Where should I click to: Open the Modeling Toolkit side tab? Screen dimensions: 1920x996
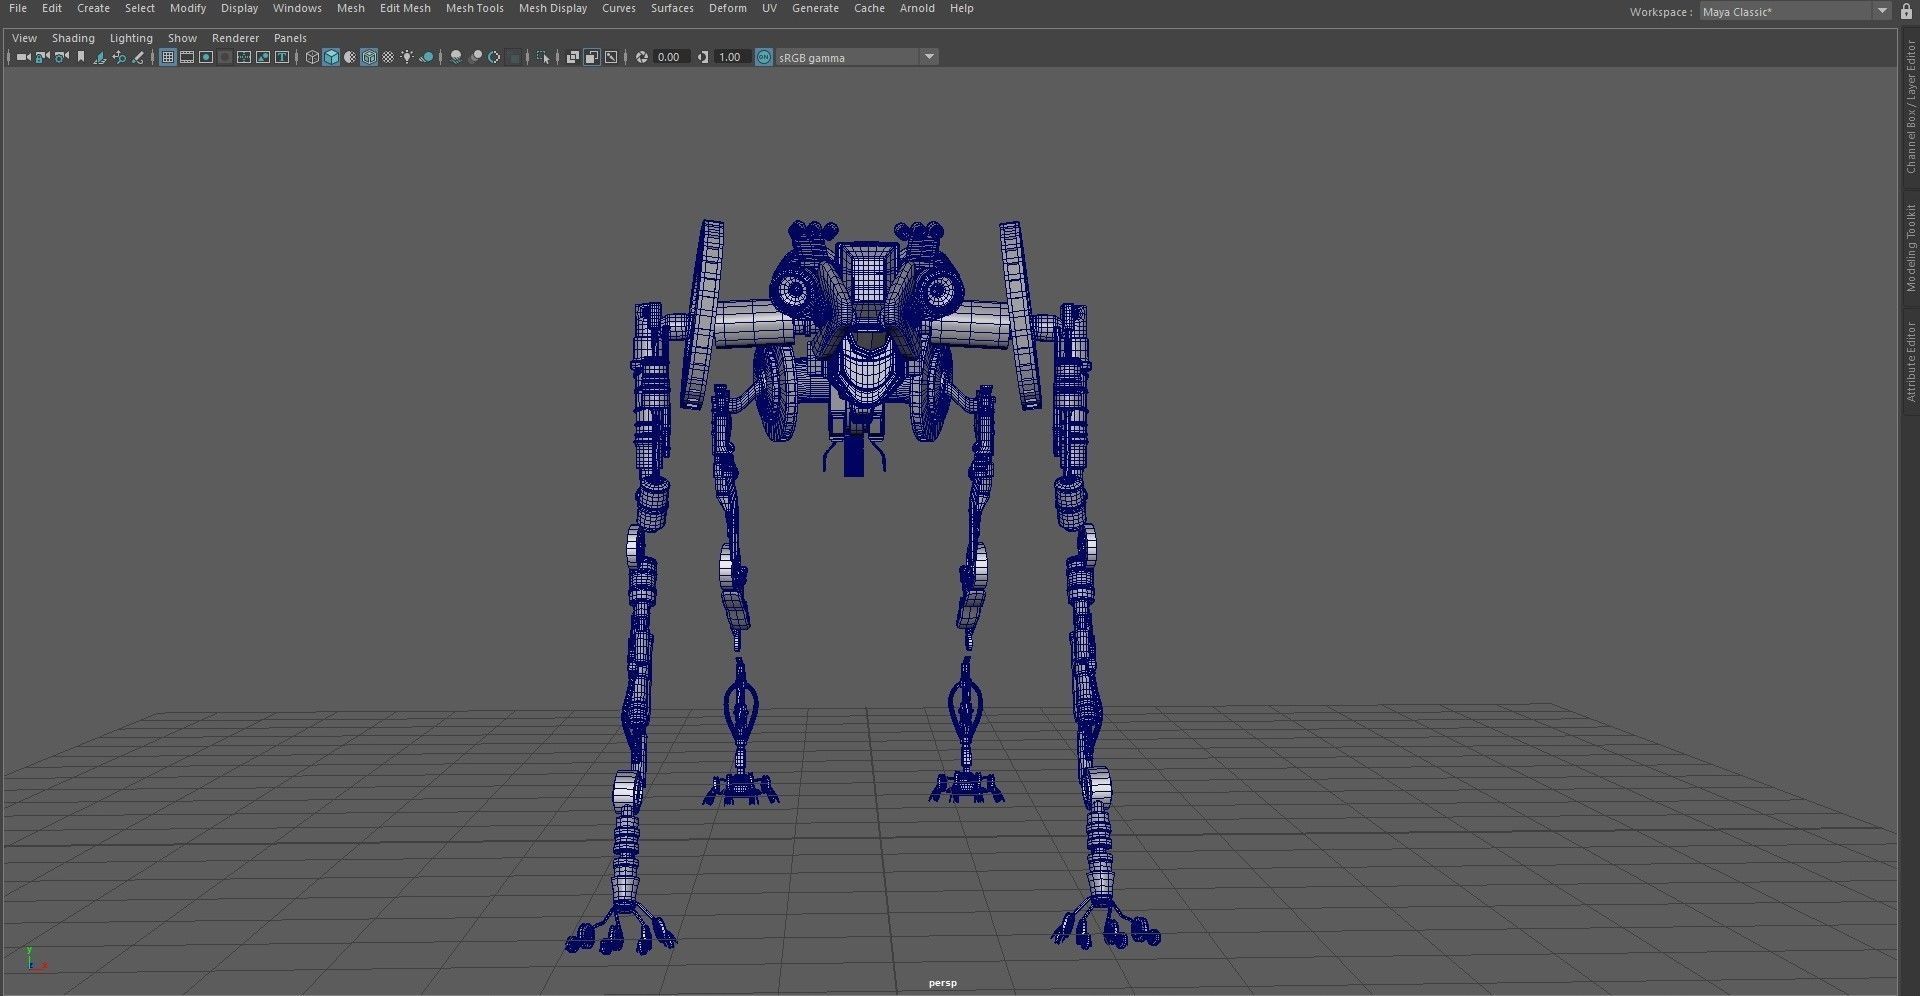click(1910, 248)
